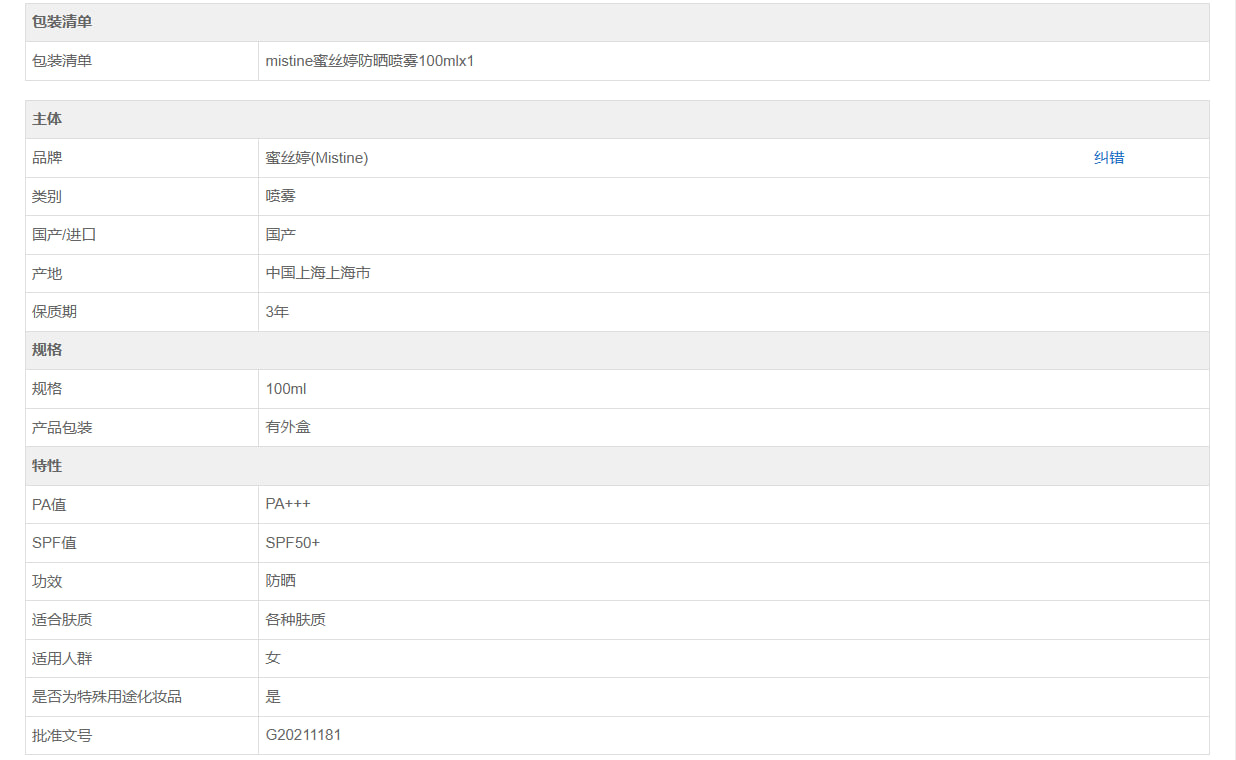Click the 纠错 link in the brand row
This screenshot has width=1236, height=760.
coord(1108,158)
